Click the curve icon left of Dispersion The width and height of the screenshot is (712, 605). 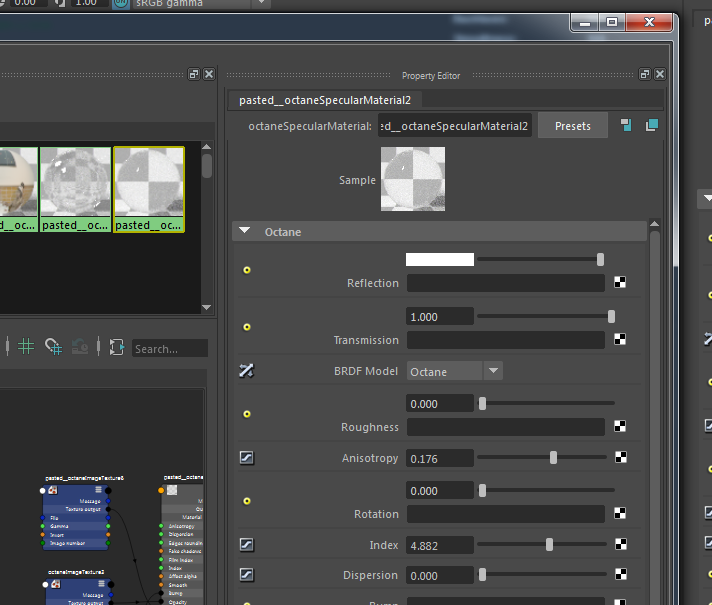point(247,575)
